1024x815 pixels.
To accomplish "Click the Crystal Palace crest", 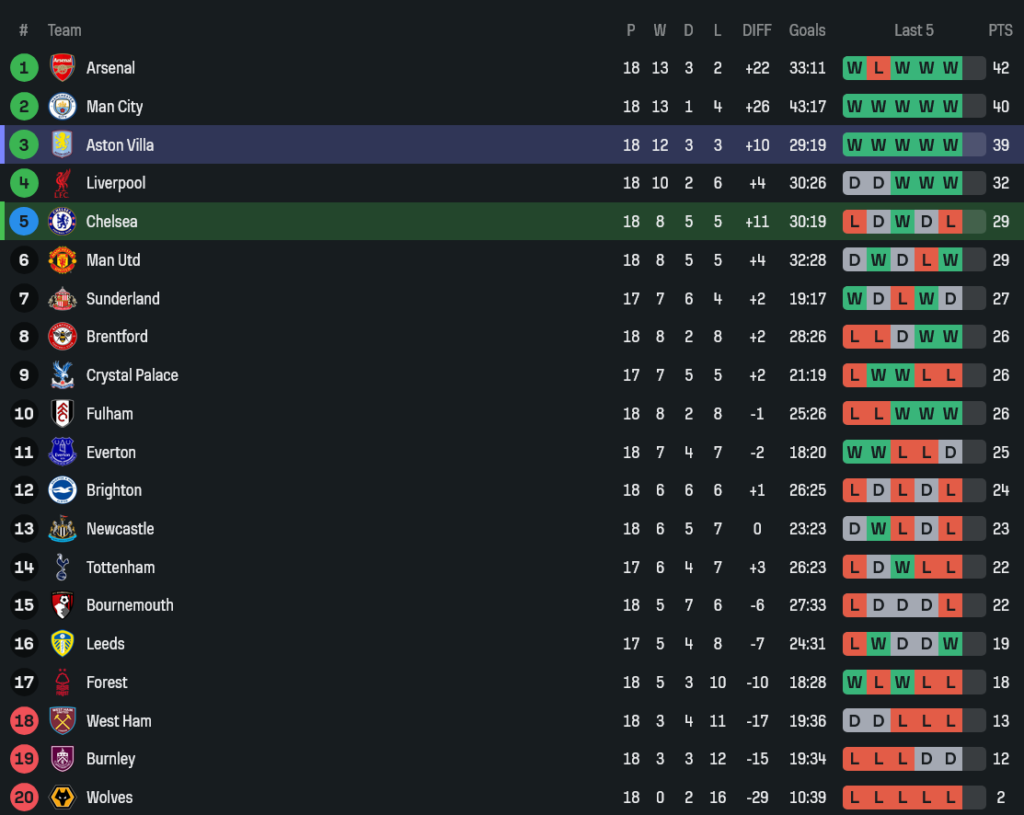I will pyautogui.click(x=62, y=375).
